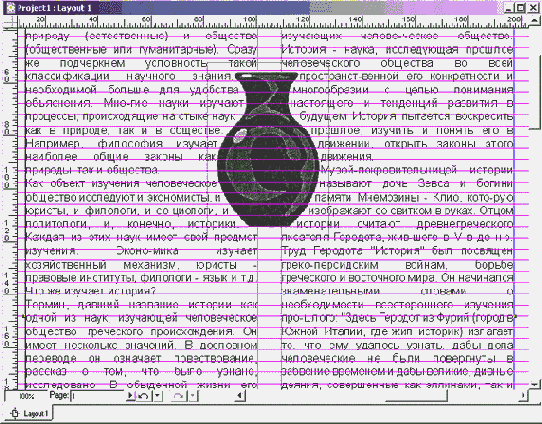Click the vertical scrollbar thumb
Viewport: 542px width, 424px height.
[535, 91]
